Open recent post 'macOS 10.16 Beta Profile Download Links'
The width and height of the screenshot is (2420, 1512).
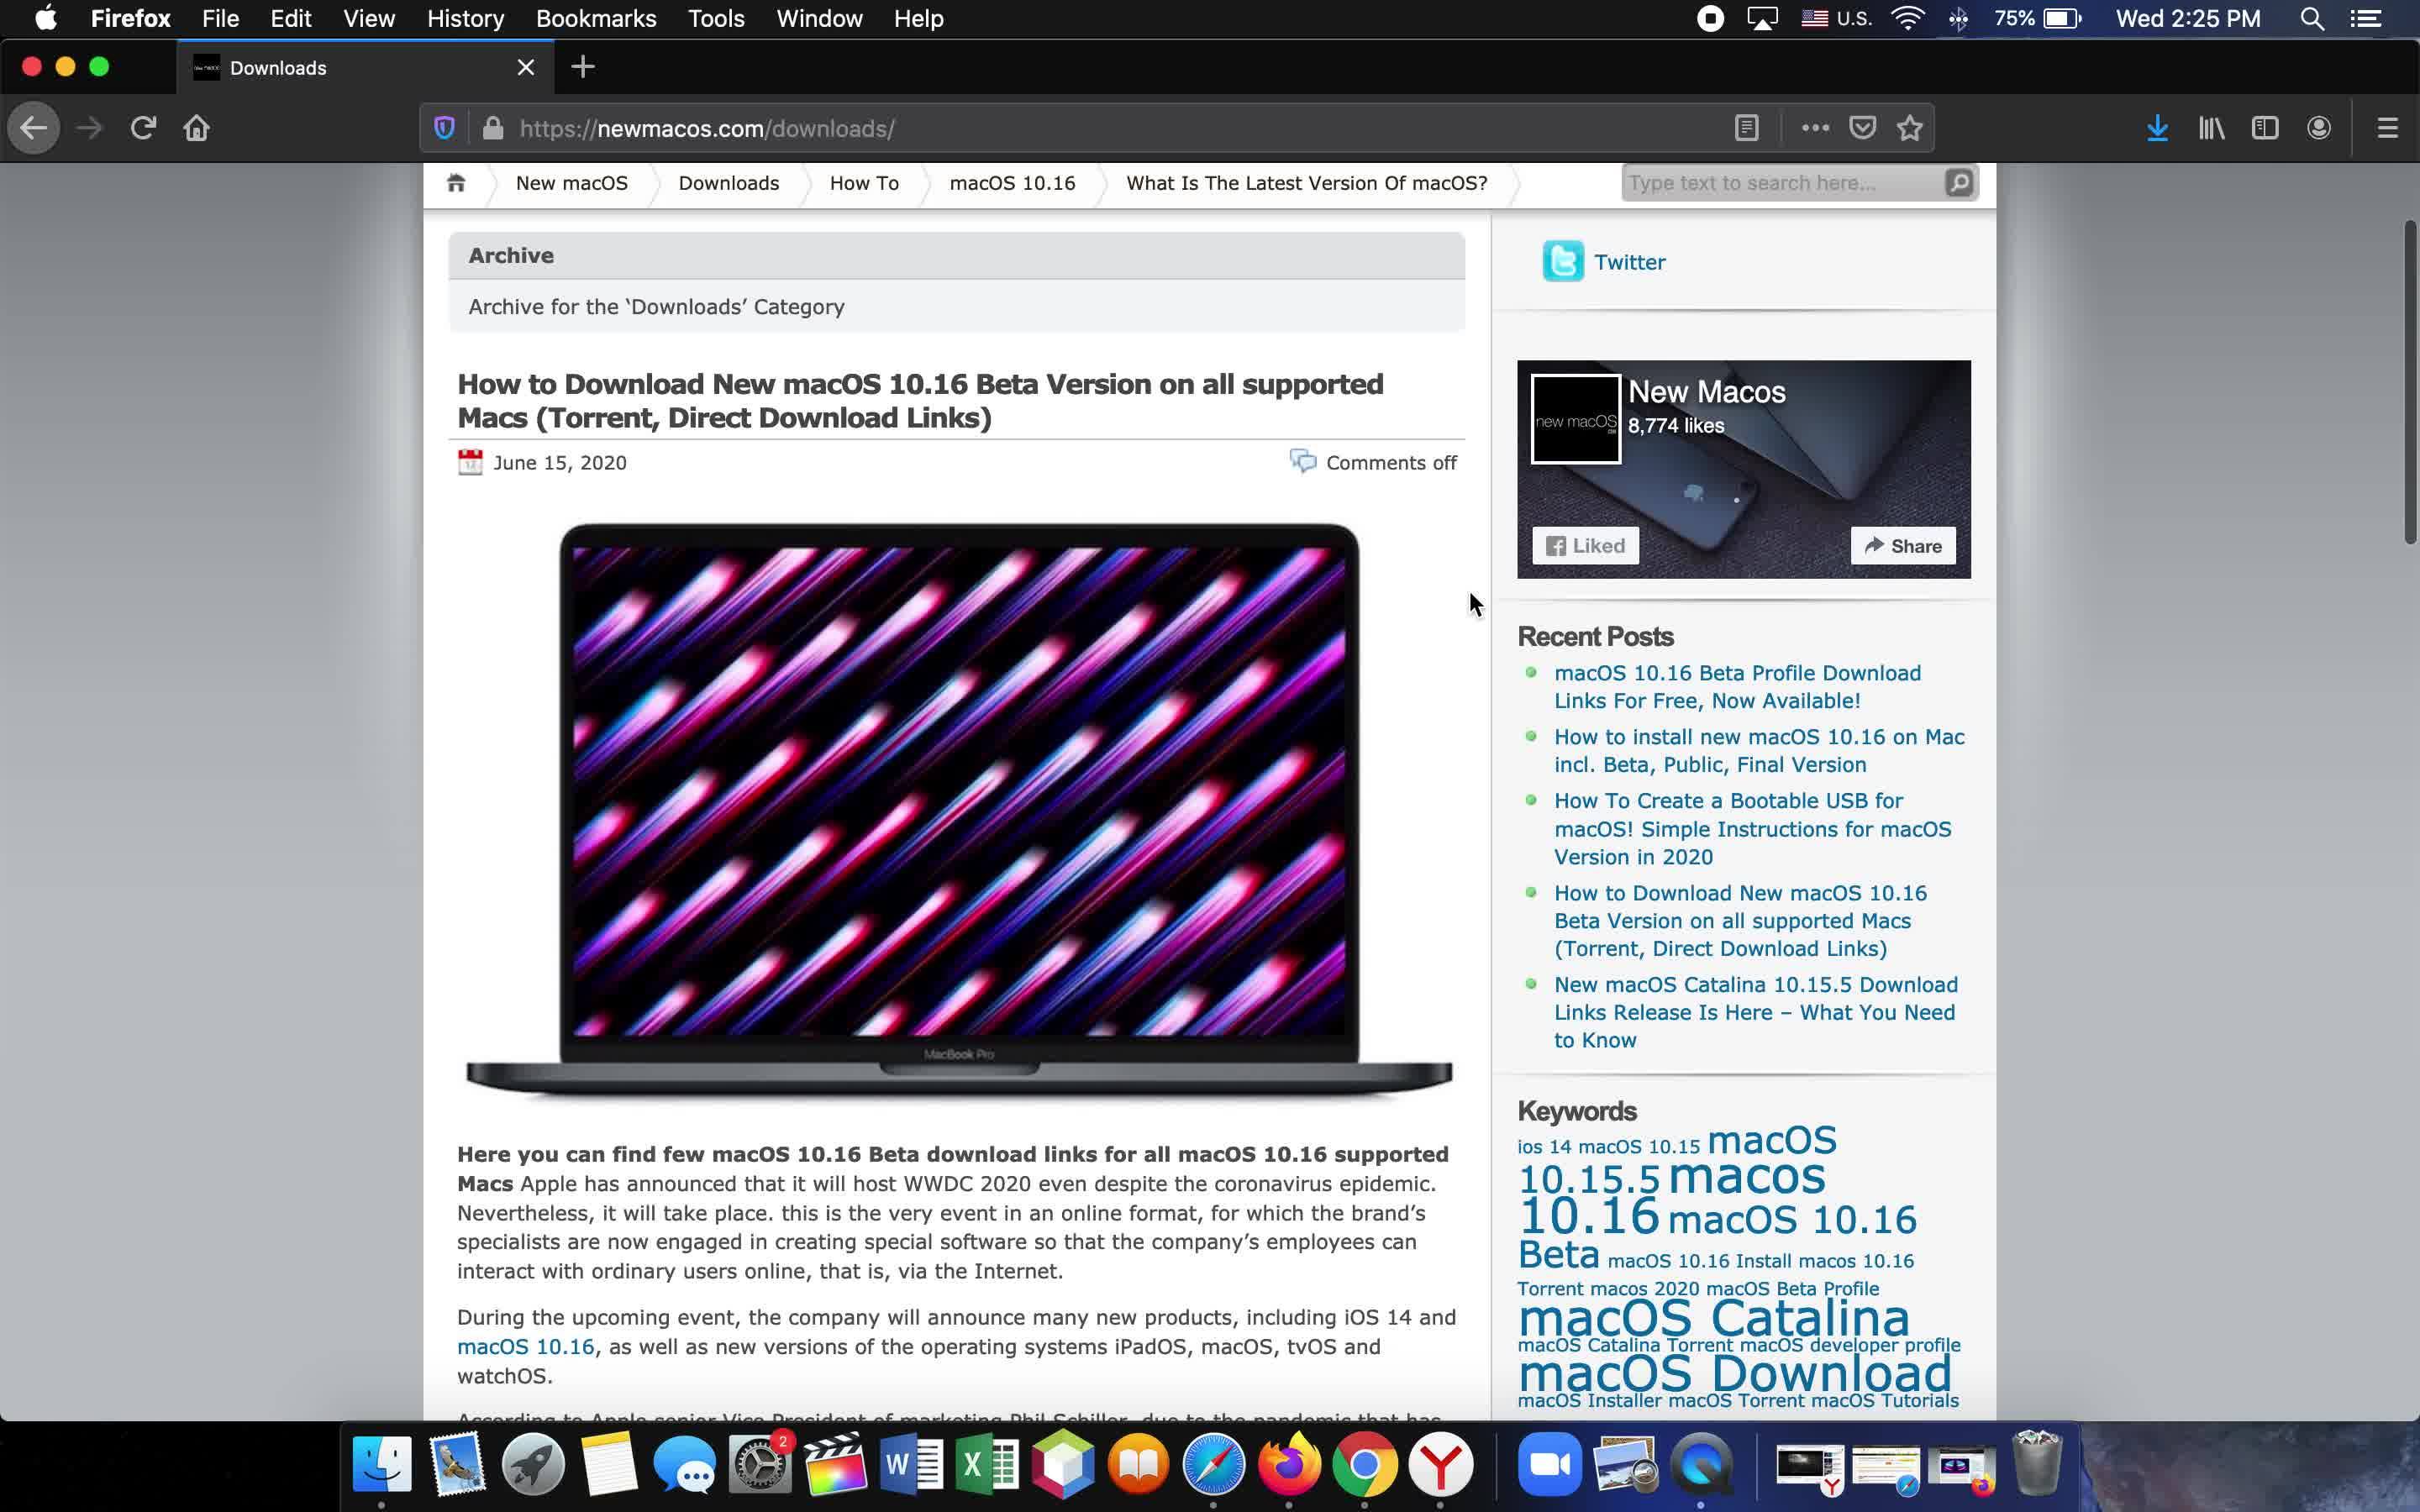point(1737,687)
